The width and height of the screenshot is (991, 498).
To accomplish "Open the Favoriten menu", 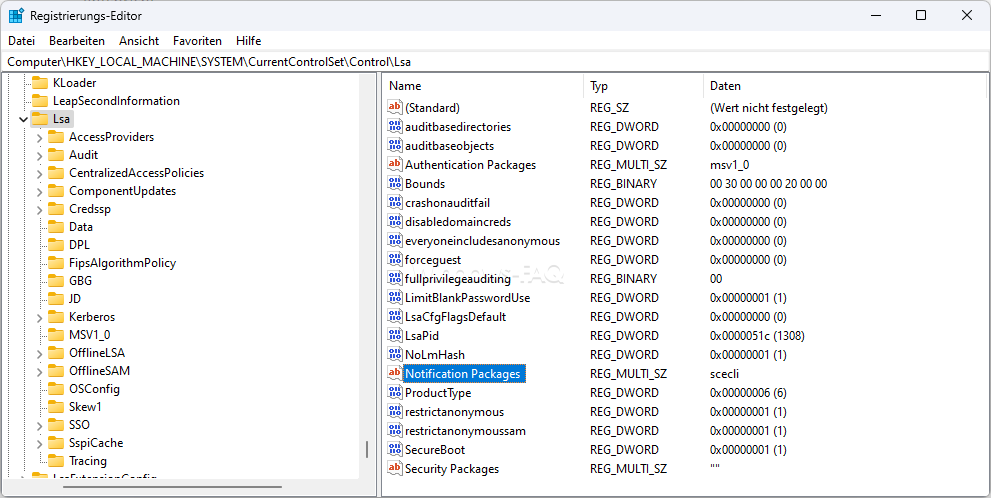I will [x=197, y=41].
